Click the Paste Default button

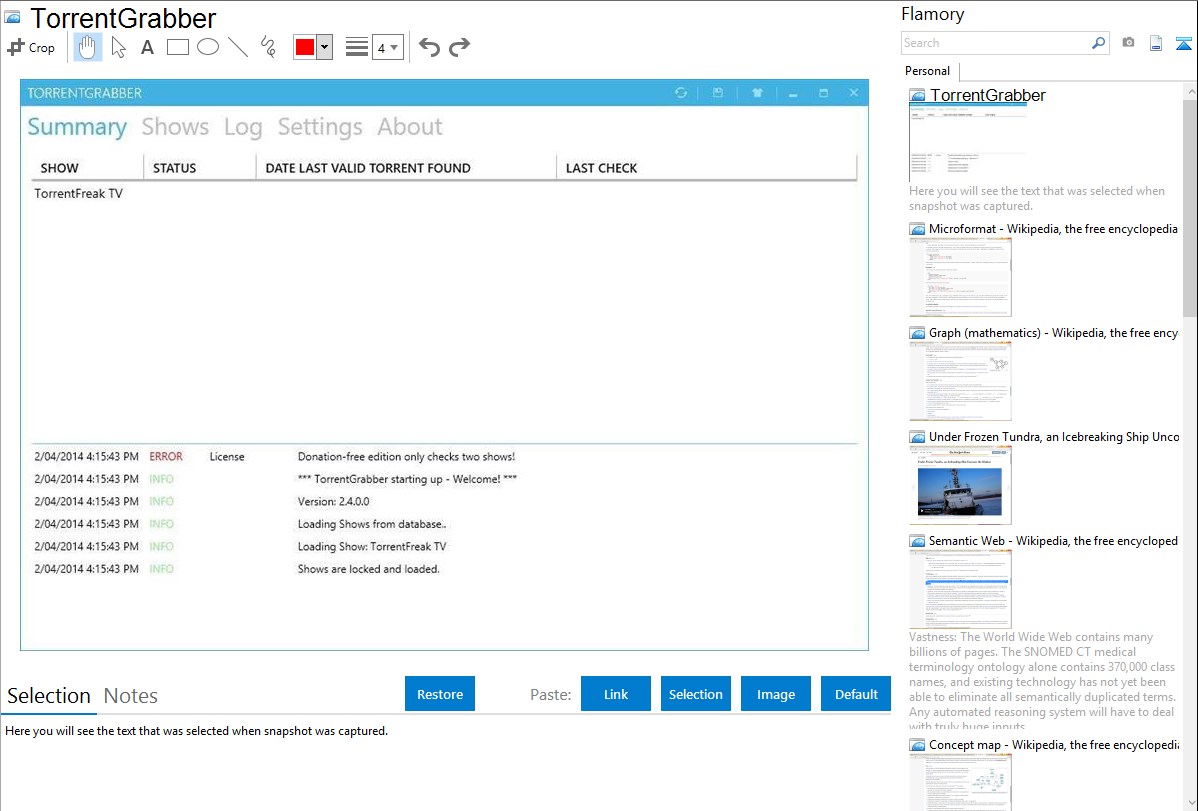tap(856, 694)
